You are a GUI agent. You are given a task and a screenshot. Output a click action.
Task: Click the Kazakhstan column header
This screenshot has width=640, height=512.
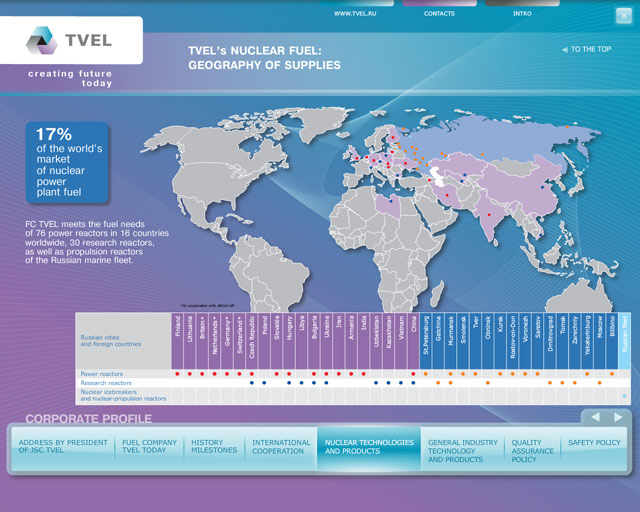click(389, 341)
